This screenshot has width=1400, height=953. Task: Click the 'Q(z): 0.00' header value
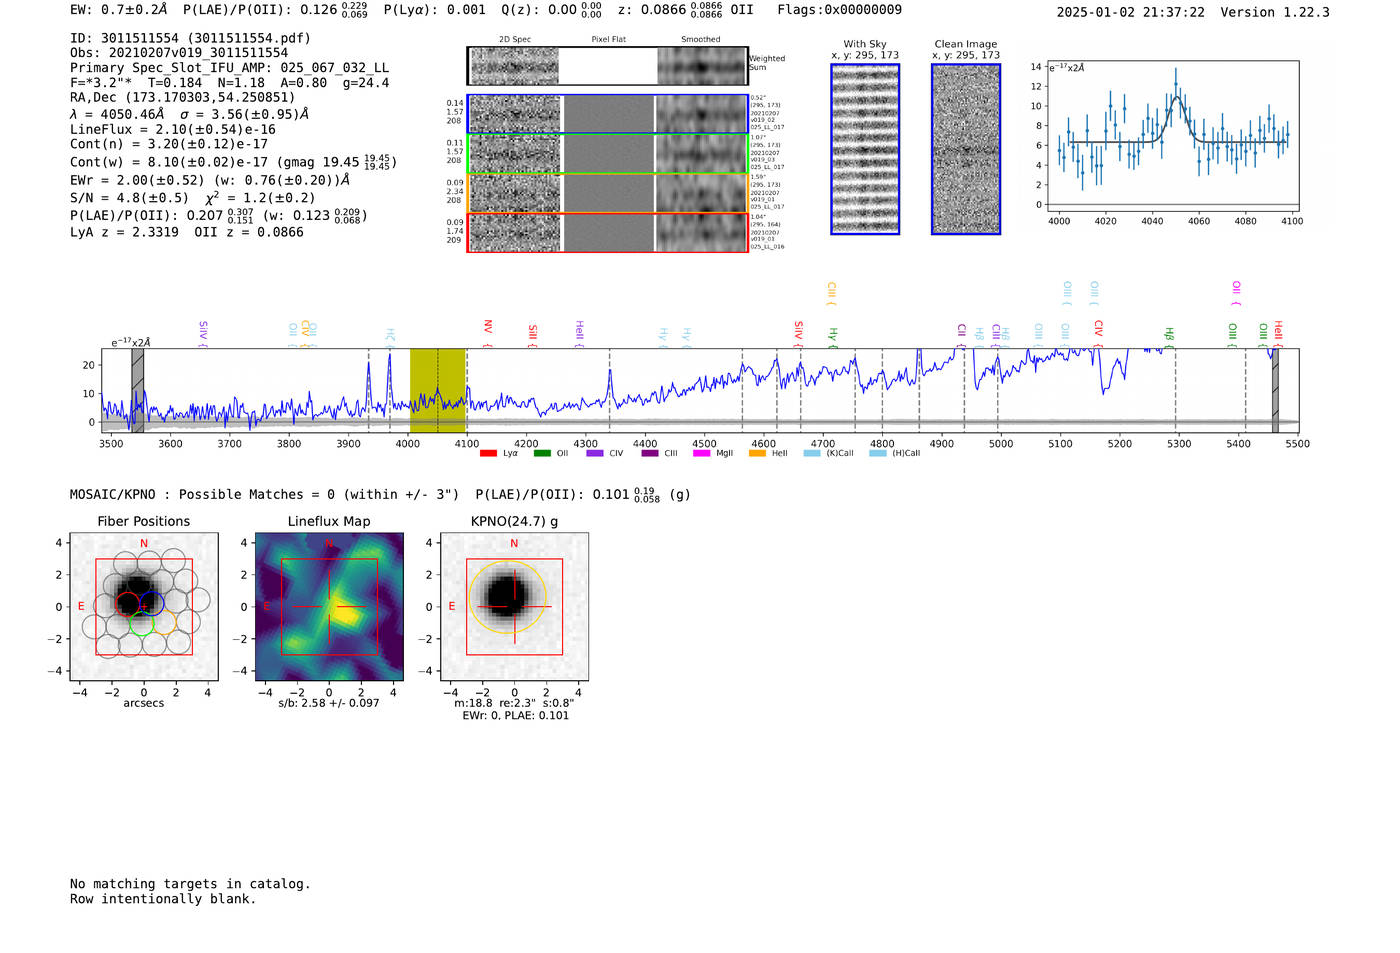coord(541,10)
